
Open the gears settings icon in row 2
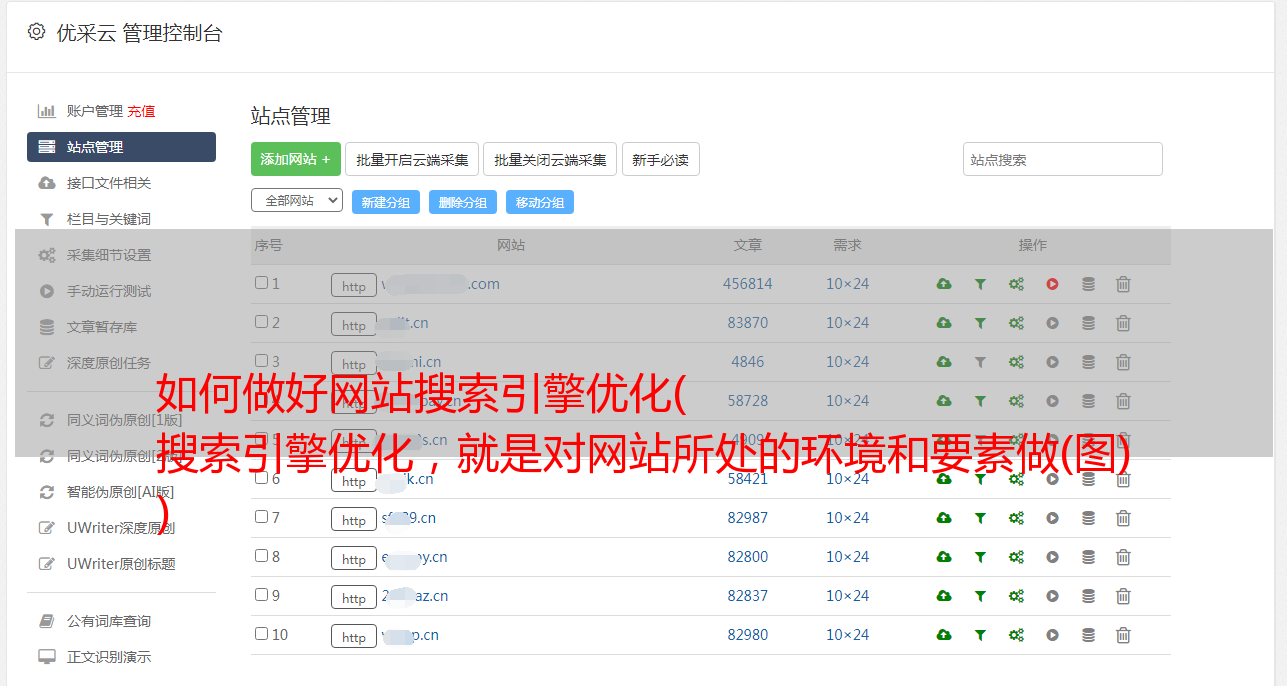coord(1016,323)
